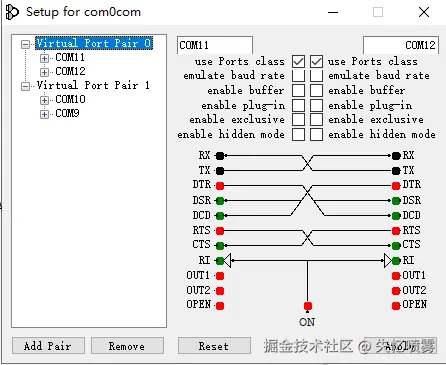446x365 pixels.
Task: Click the left OUT2 red pin
Action: coord(220,291)
